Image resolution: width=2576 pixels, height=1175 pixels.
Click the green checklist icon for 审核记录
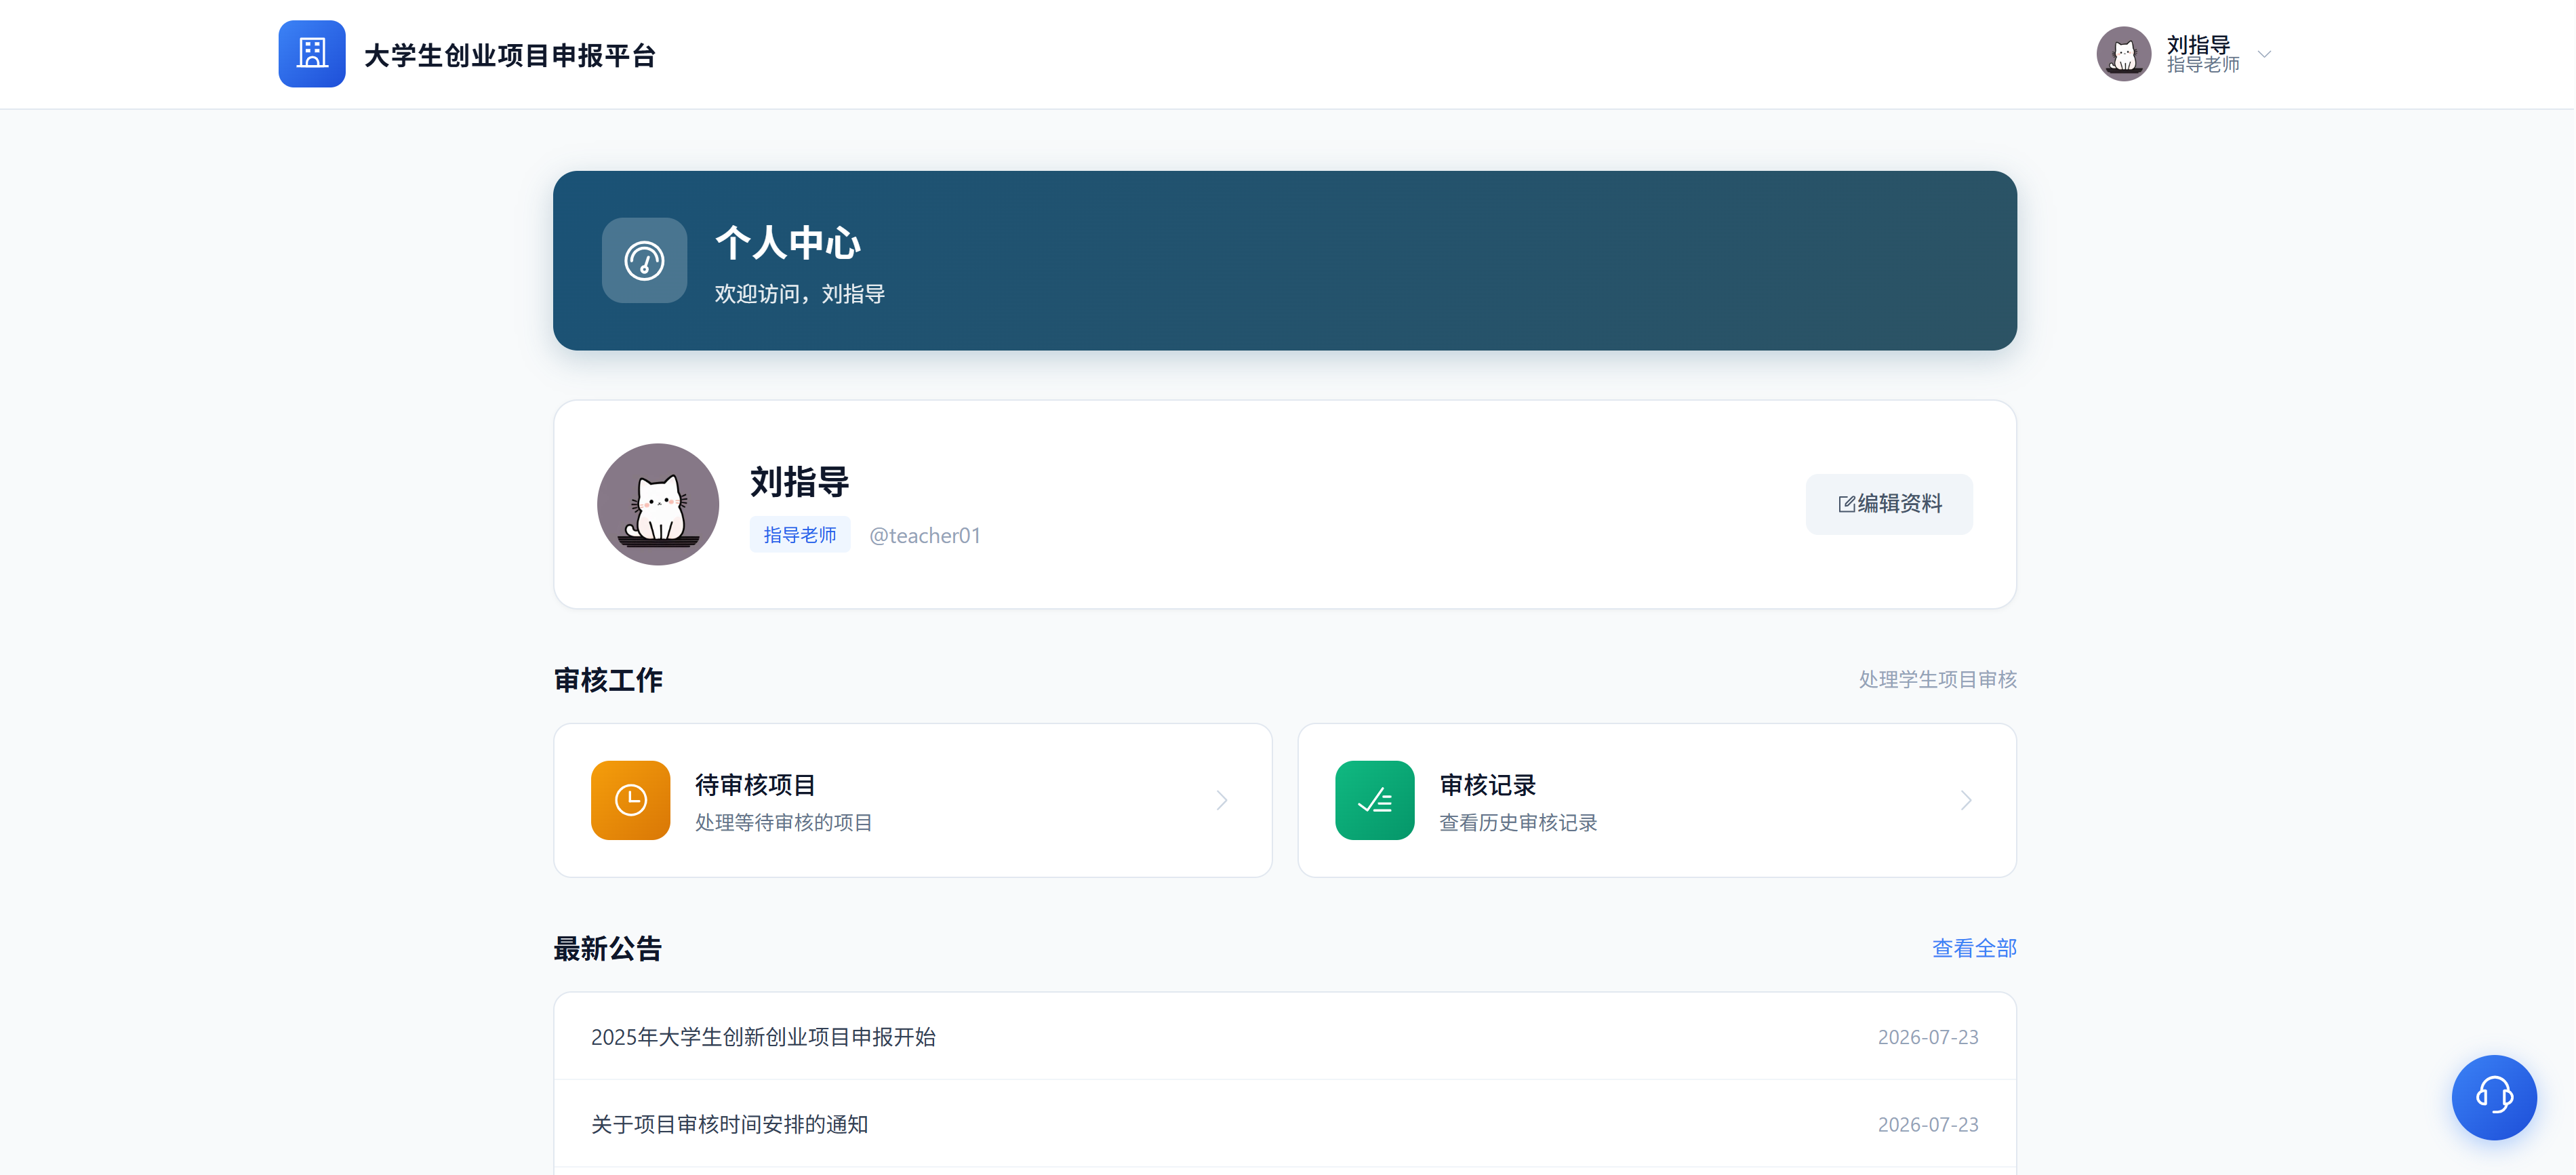point(1375,800)
